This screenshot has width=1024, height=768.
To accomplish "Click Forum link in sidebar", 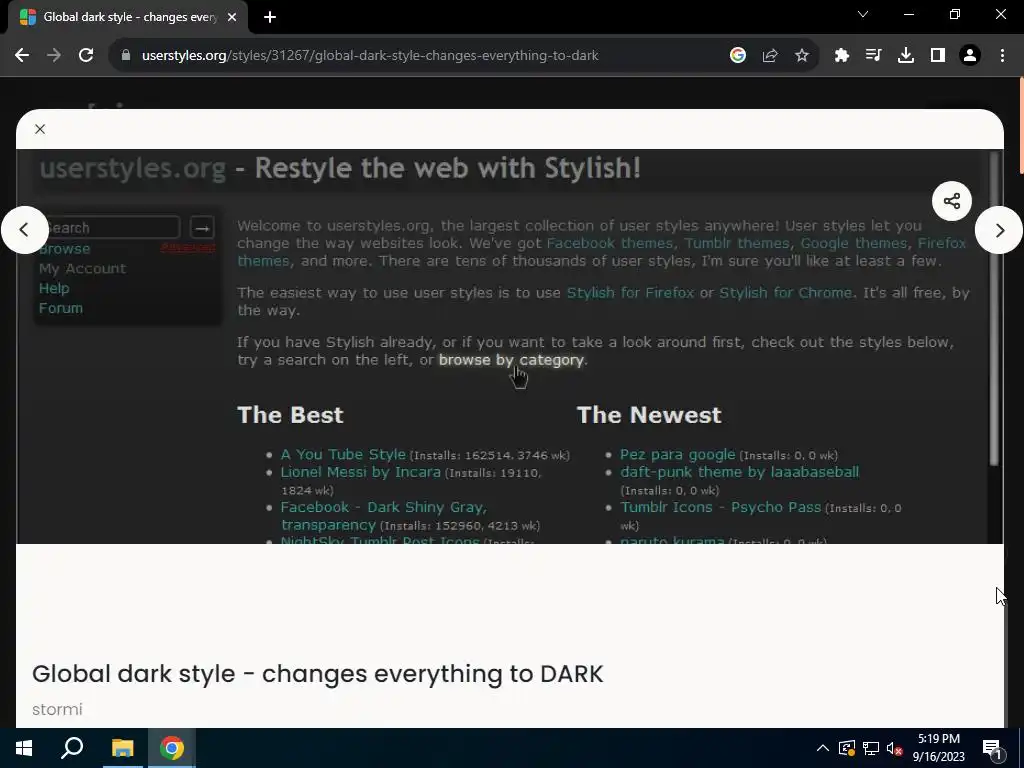I will coord(61,308).
